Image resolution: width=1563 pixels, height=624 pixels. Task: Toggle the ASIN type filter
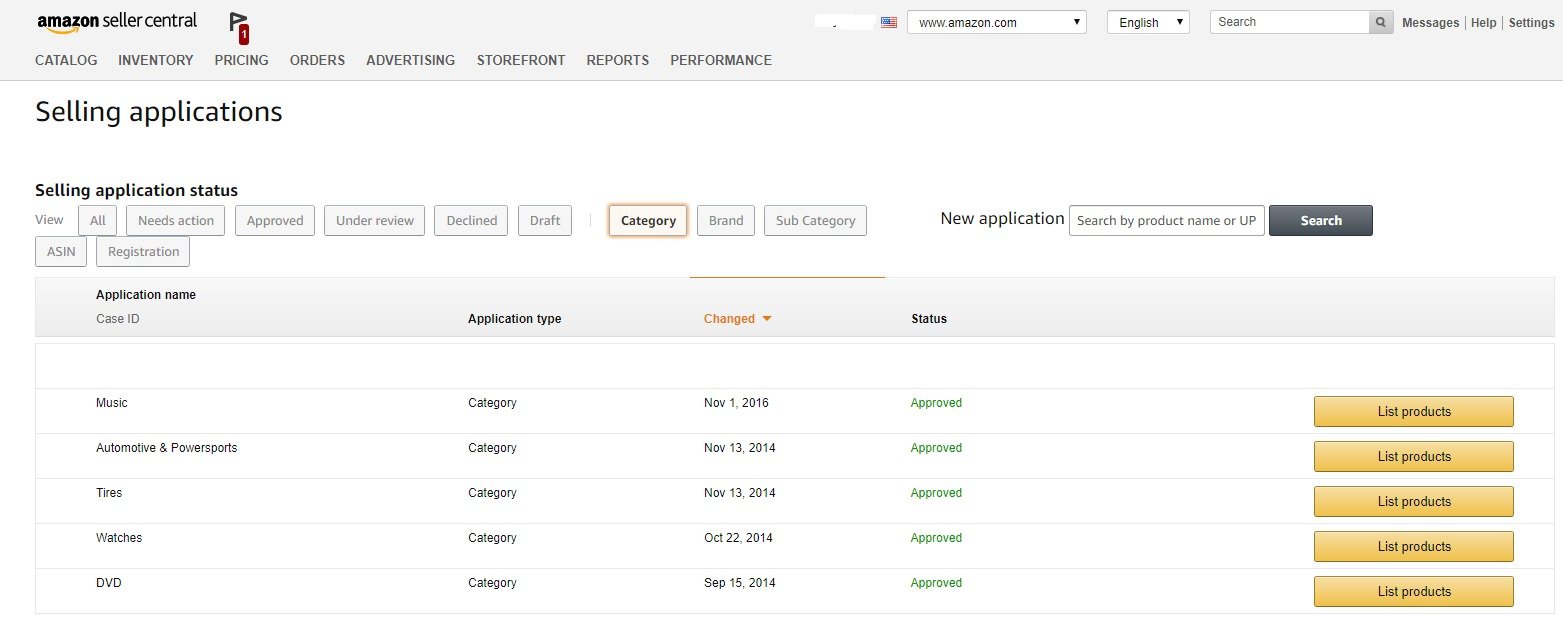[61, 251]
